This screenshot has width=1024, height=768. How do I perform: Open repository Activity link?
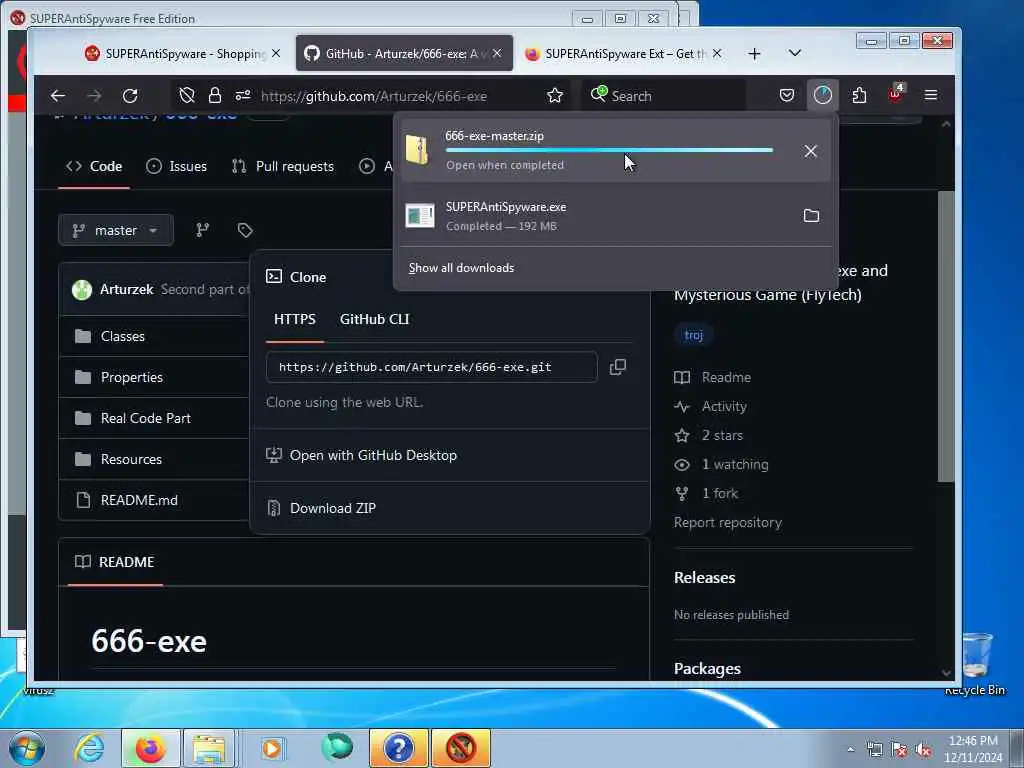[724, 406]
